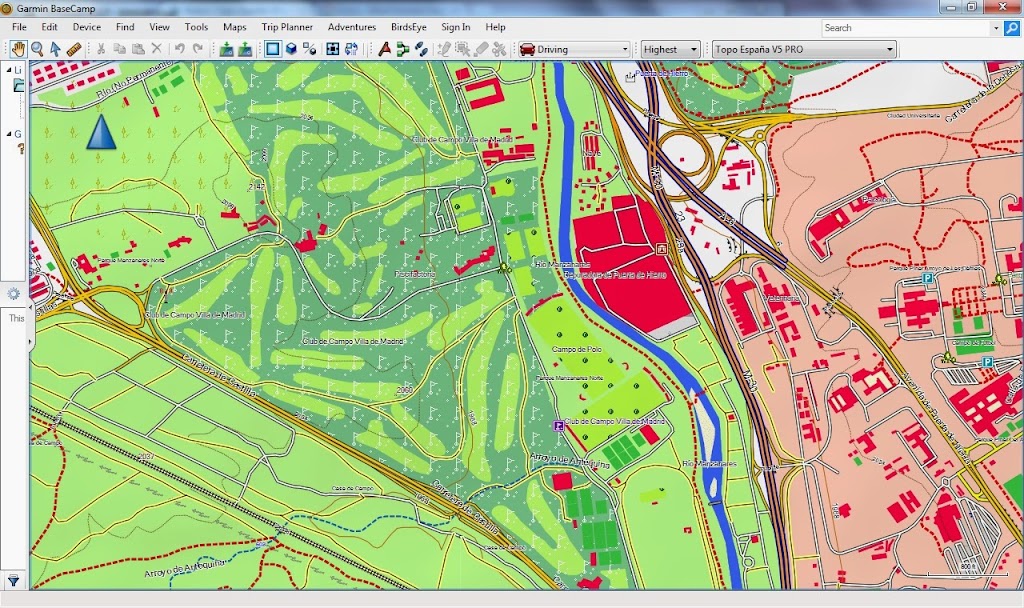Open the File menu

(x=19, y=27)
